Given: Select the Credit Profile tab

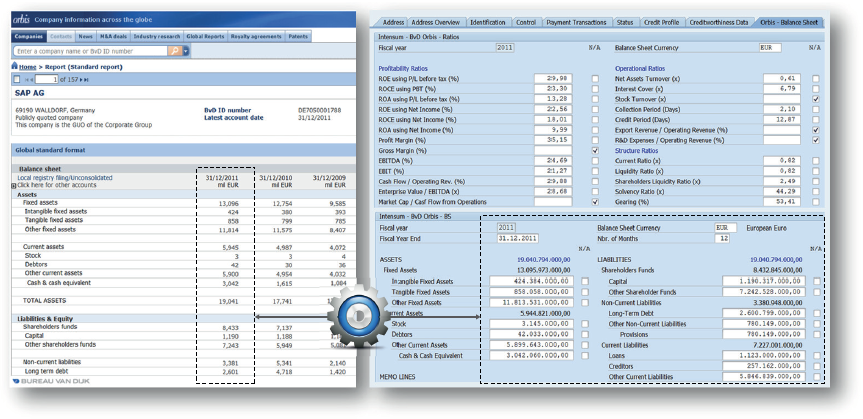Looking at the screenshot, I should point(662,23).
